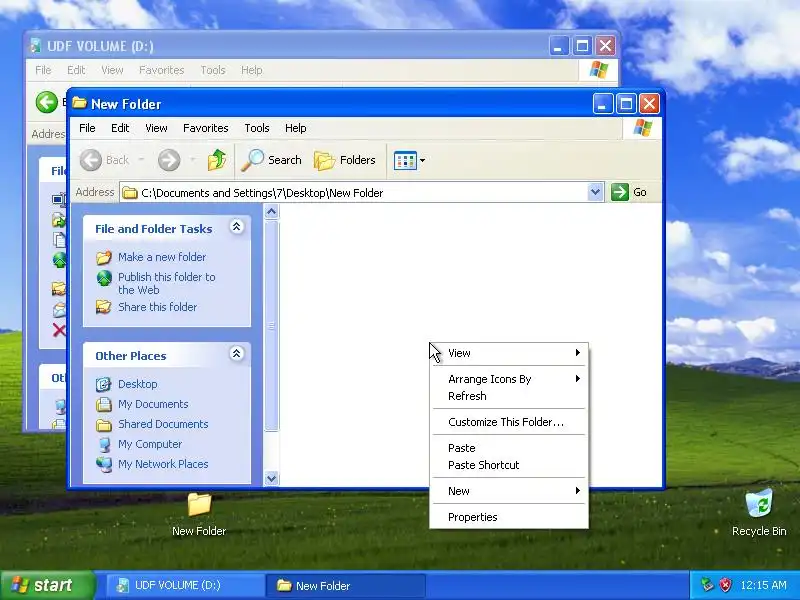Click drive icon in UDF VOLUME title bar

35,45
